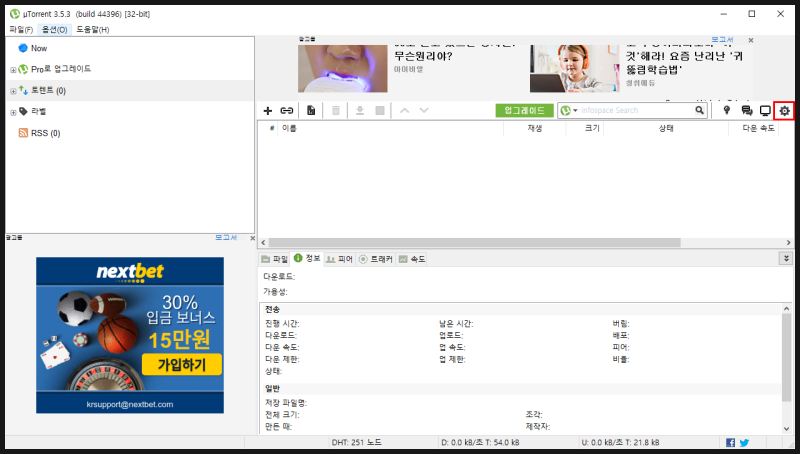Screen dimensions: 800x454
Task: Click 보고서 link above top ad
Action: [x=722, y=39]
